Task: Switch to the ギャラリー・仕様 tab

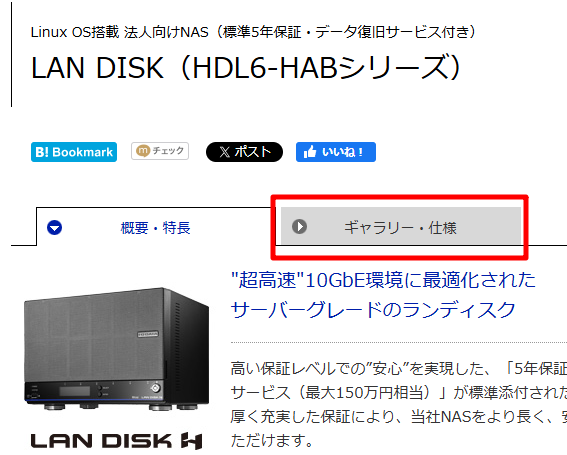Action: (401, 227)
